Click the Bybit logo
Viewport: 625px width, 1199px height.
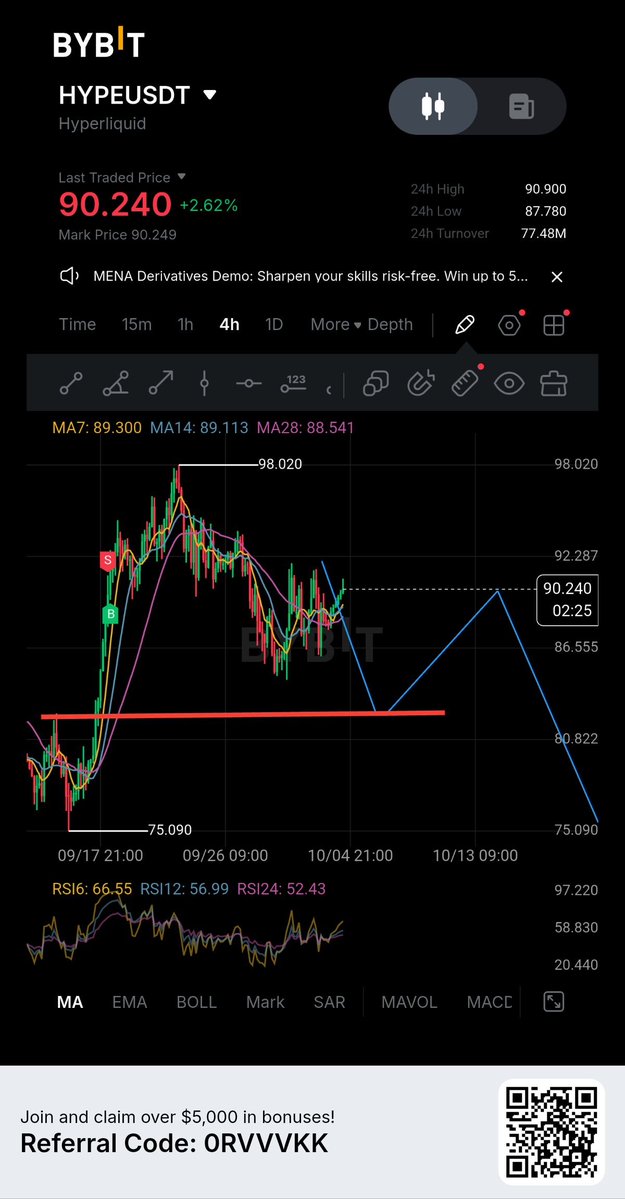pos(99,44)
